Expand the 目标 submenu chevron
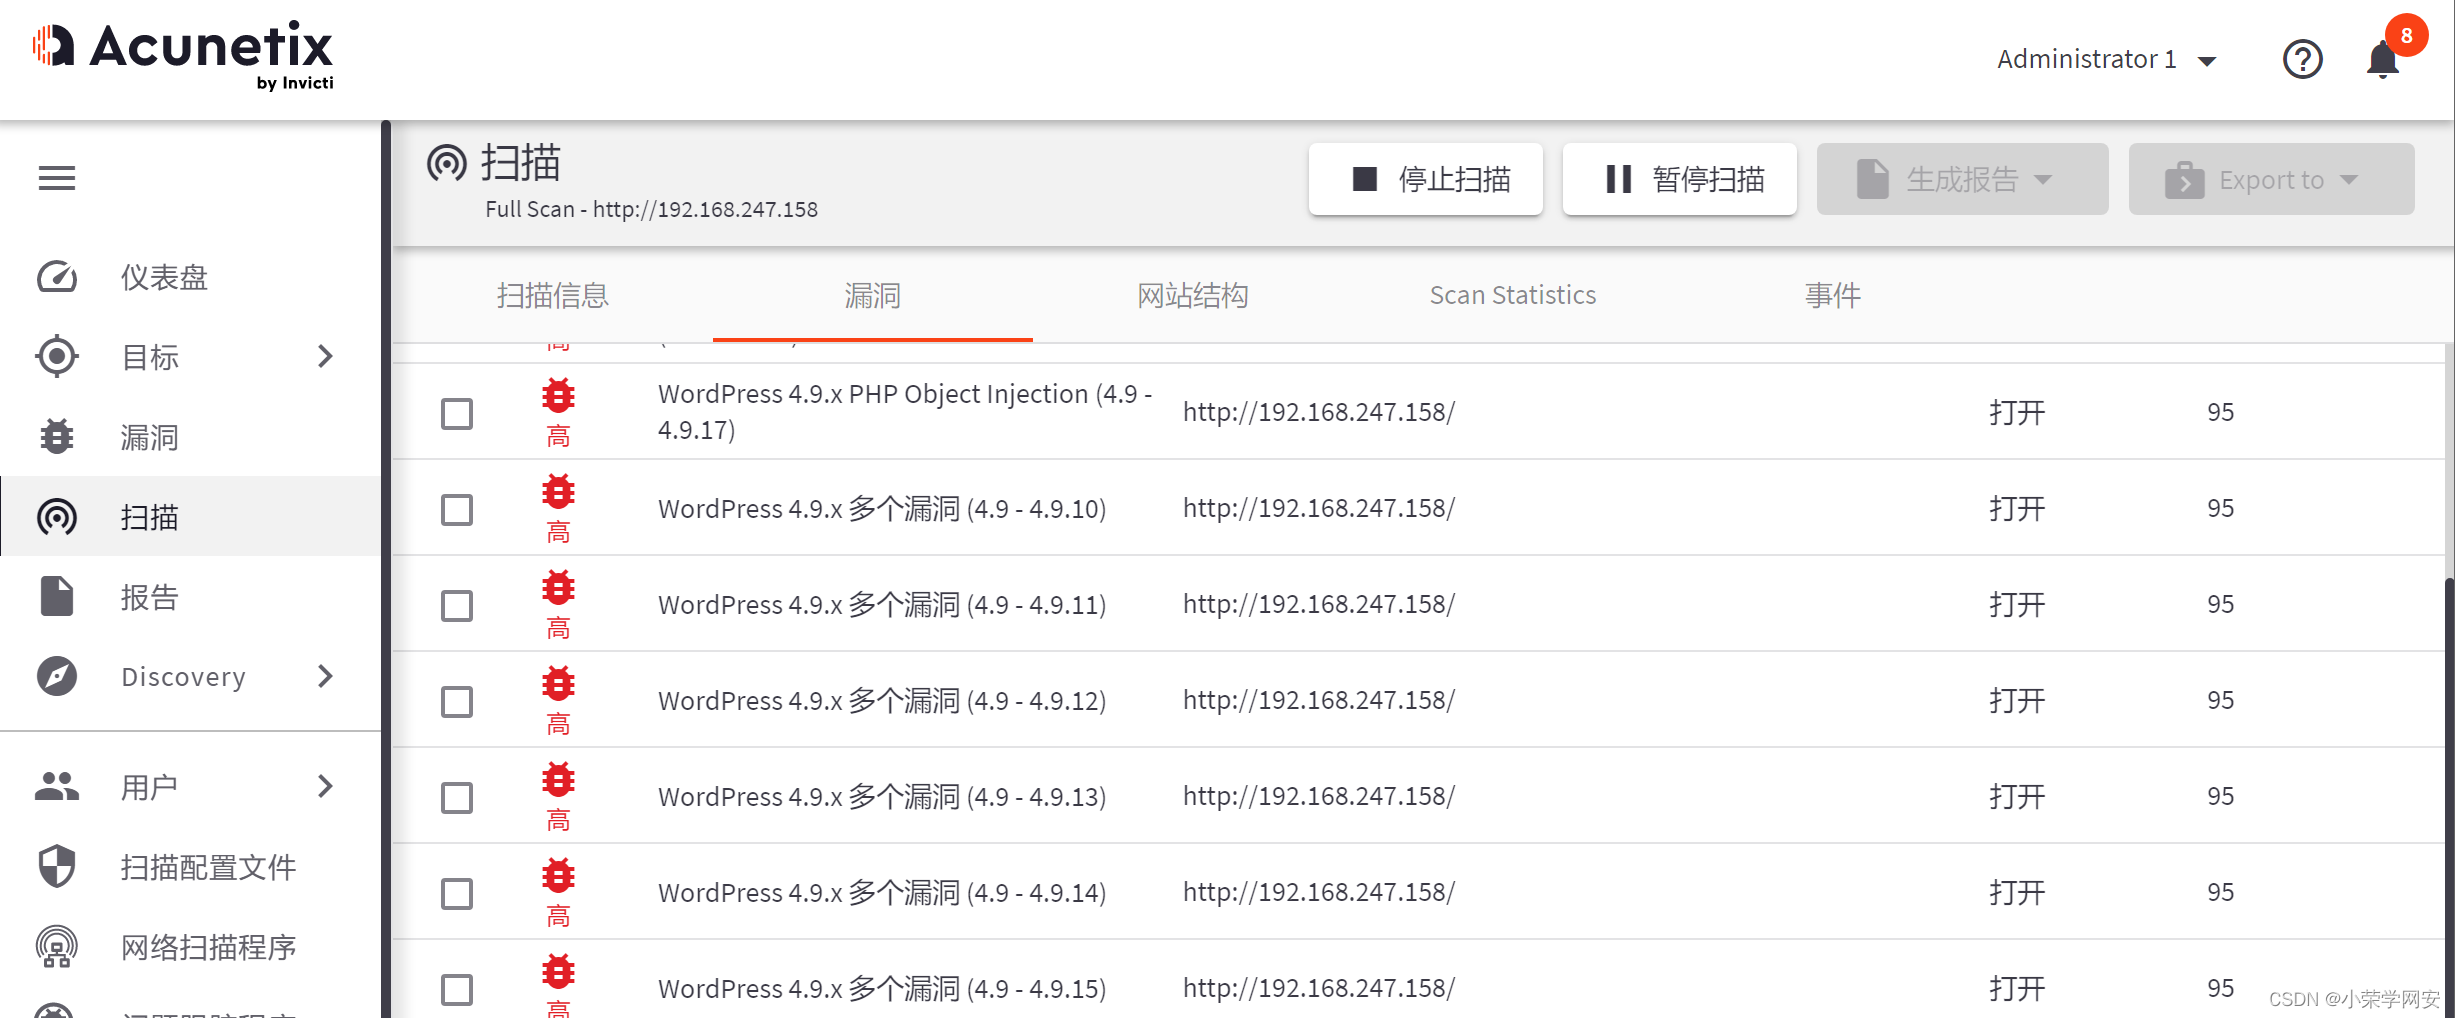 [x=325, y=356]
